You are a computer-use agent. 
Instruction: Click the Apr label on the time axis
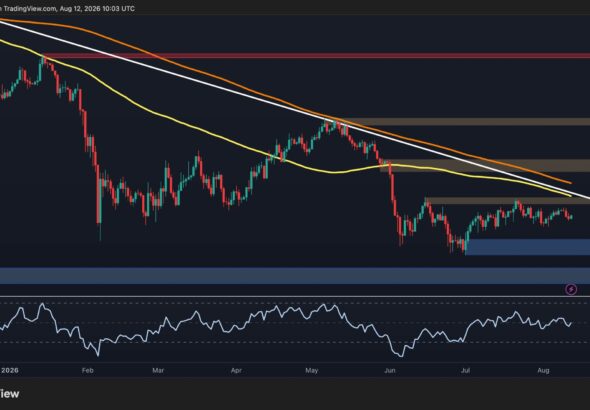coord(236,371)
